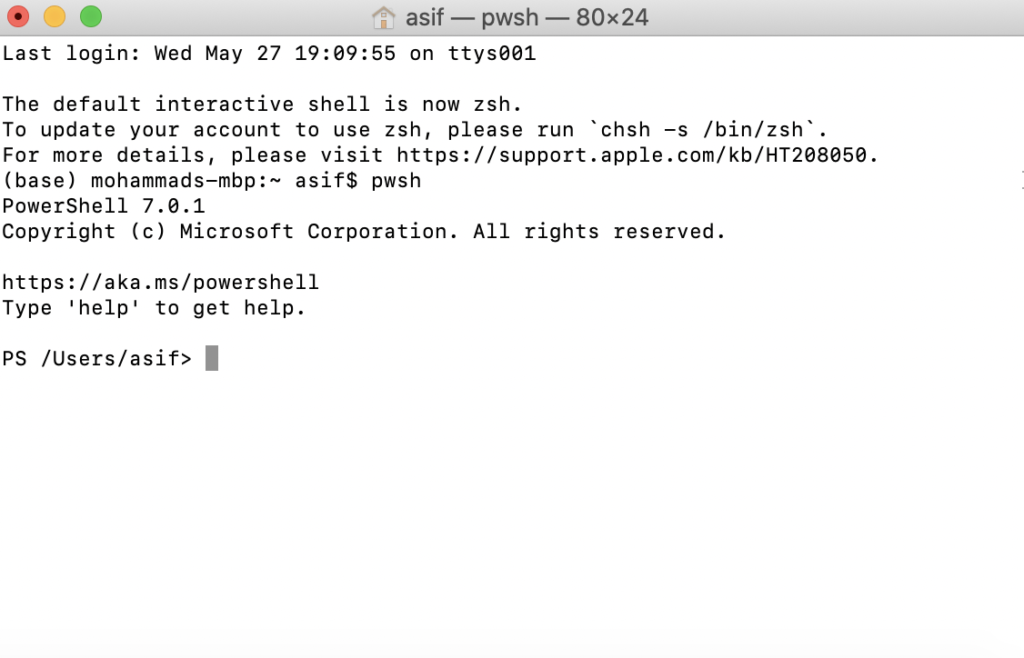1024x658 pixels.
Task: Click the PS /Users/asif> prompt line
Action: click(x=98, y=357)
